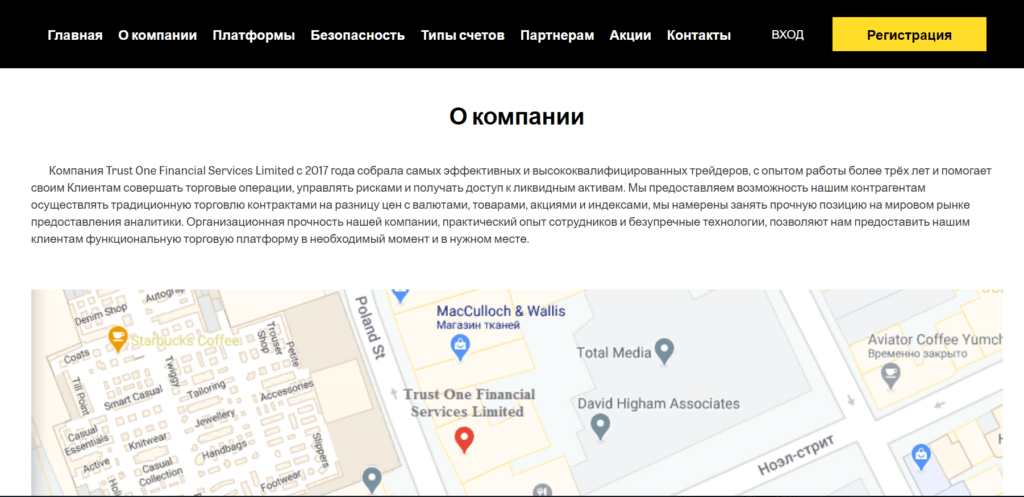Click the blue shop marker near Ноэл-стрит
This screenshot has height=497, width=1024.
921,457
